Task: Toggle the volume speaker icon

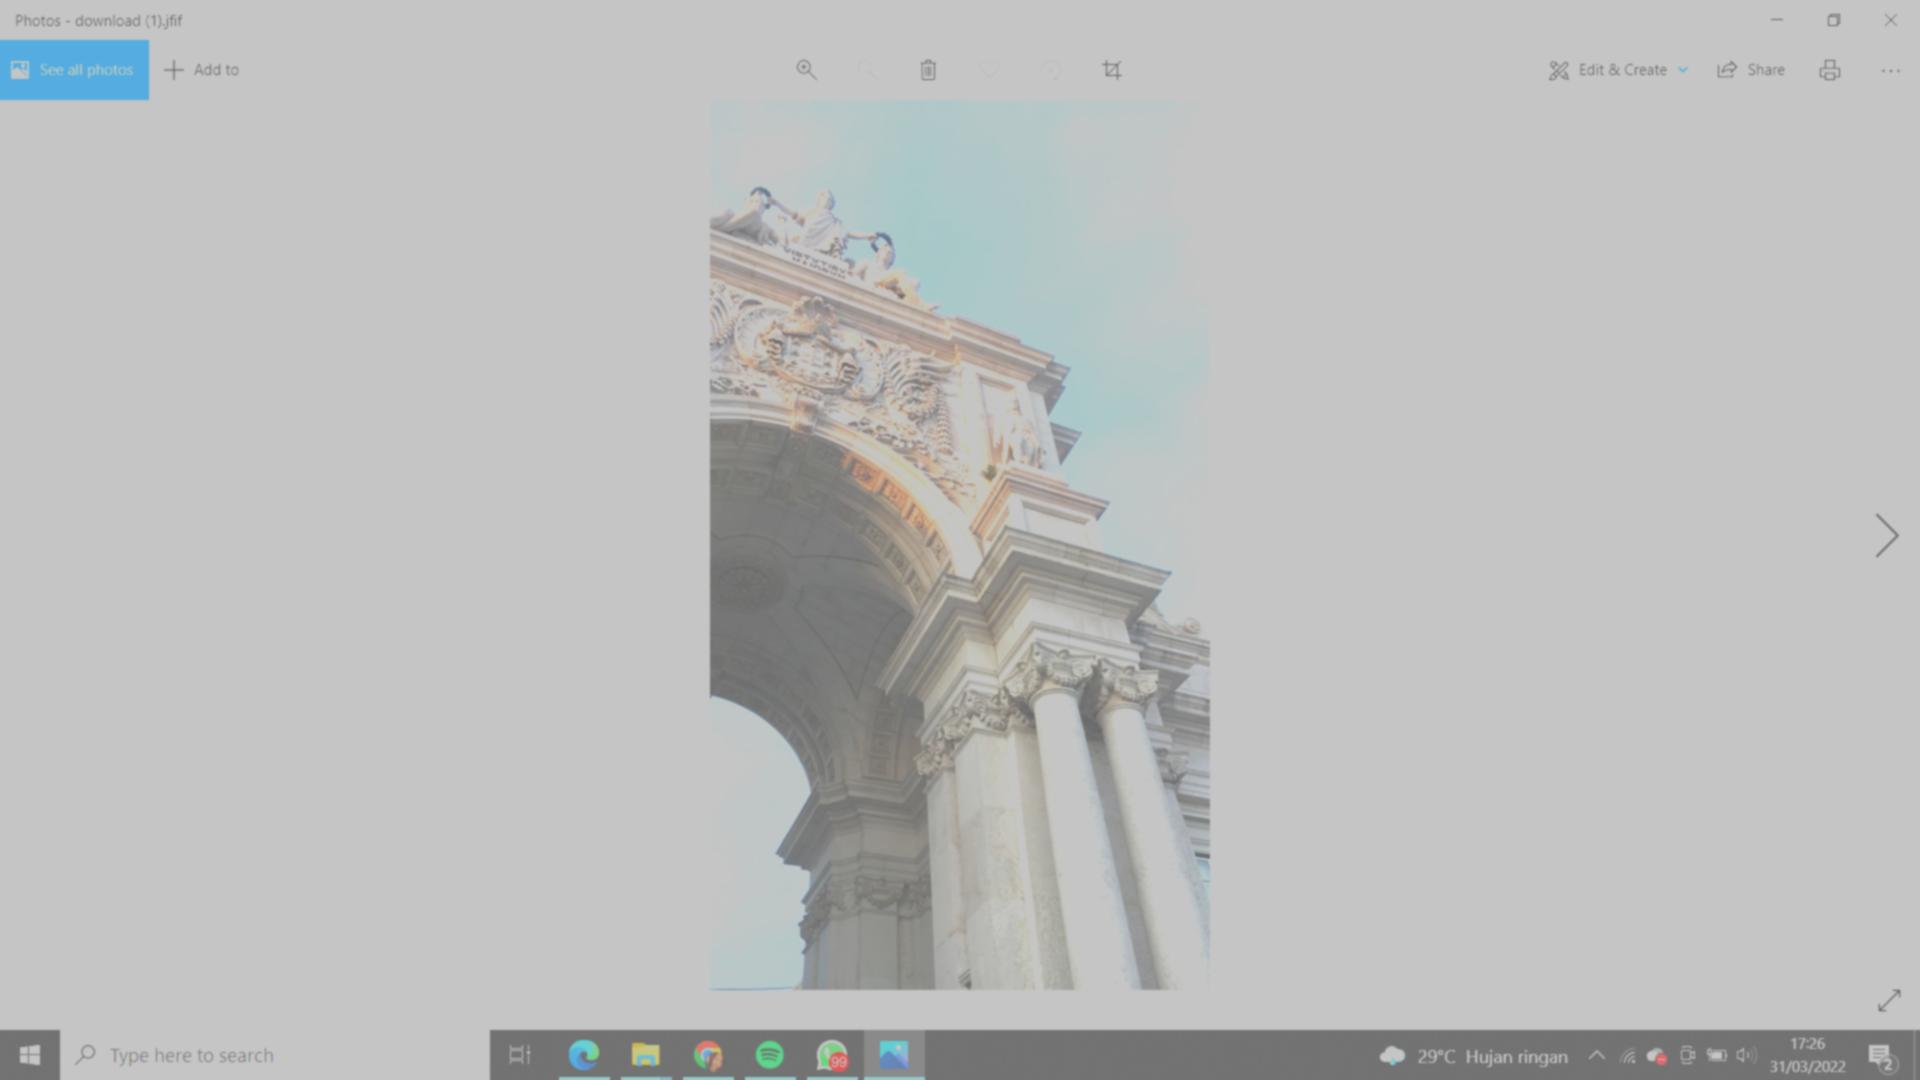Action: pos(1746,1056)
